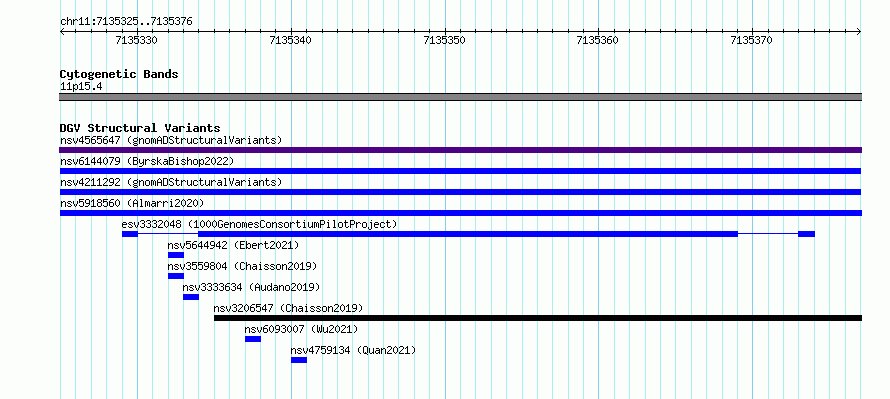Viewport: 890px width, 399px height.
Task: Click the chr11:7135325..7135376 region label
Action: 126,22
